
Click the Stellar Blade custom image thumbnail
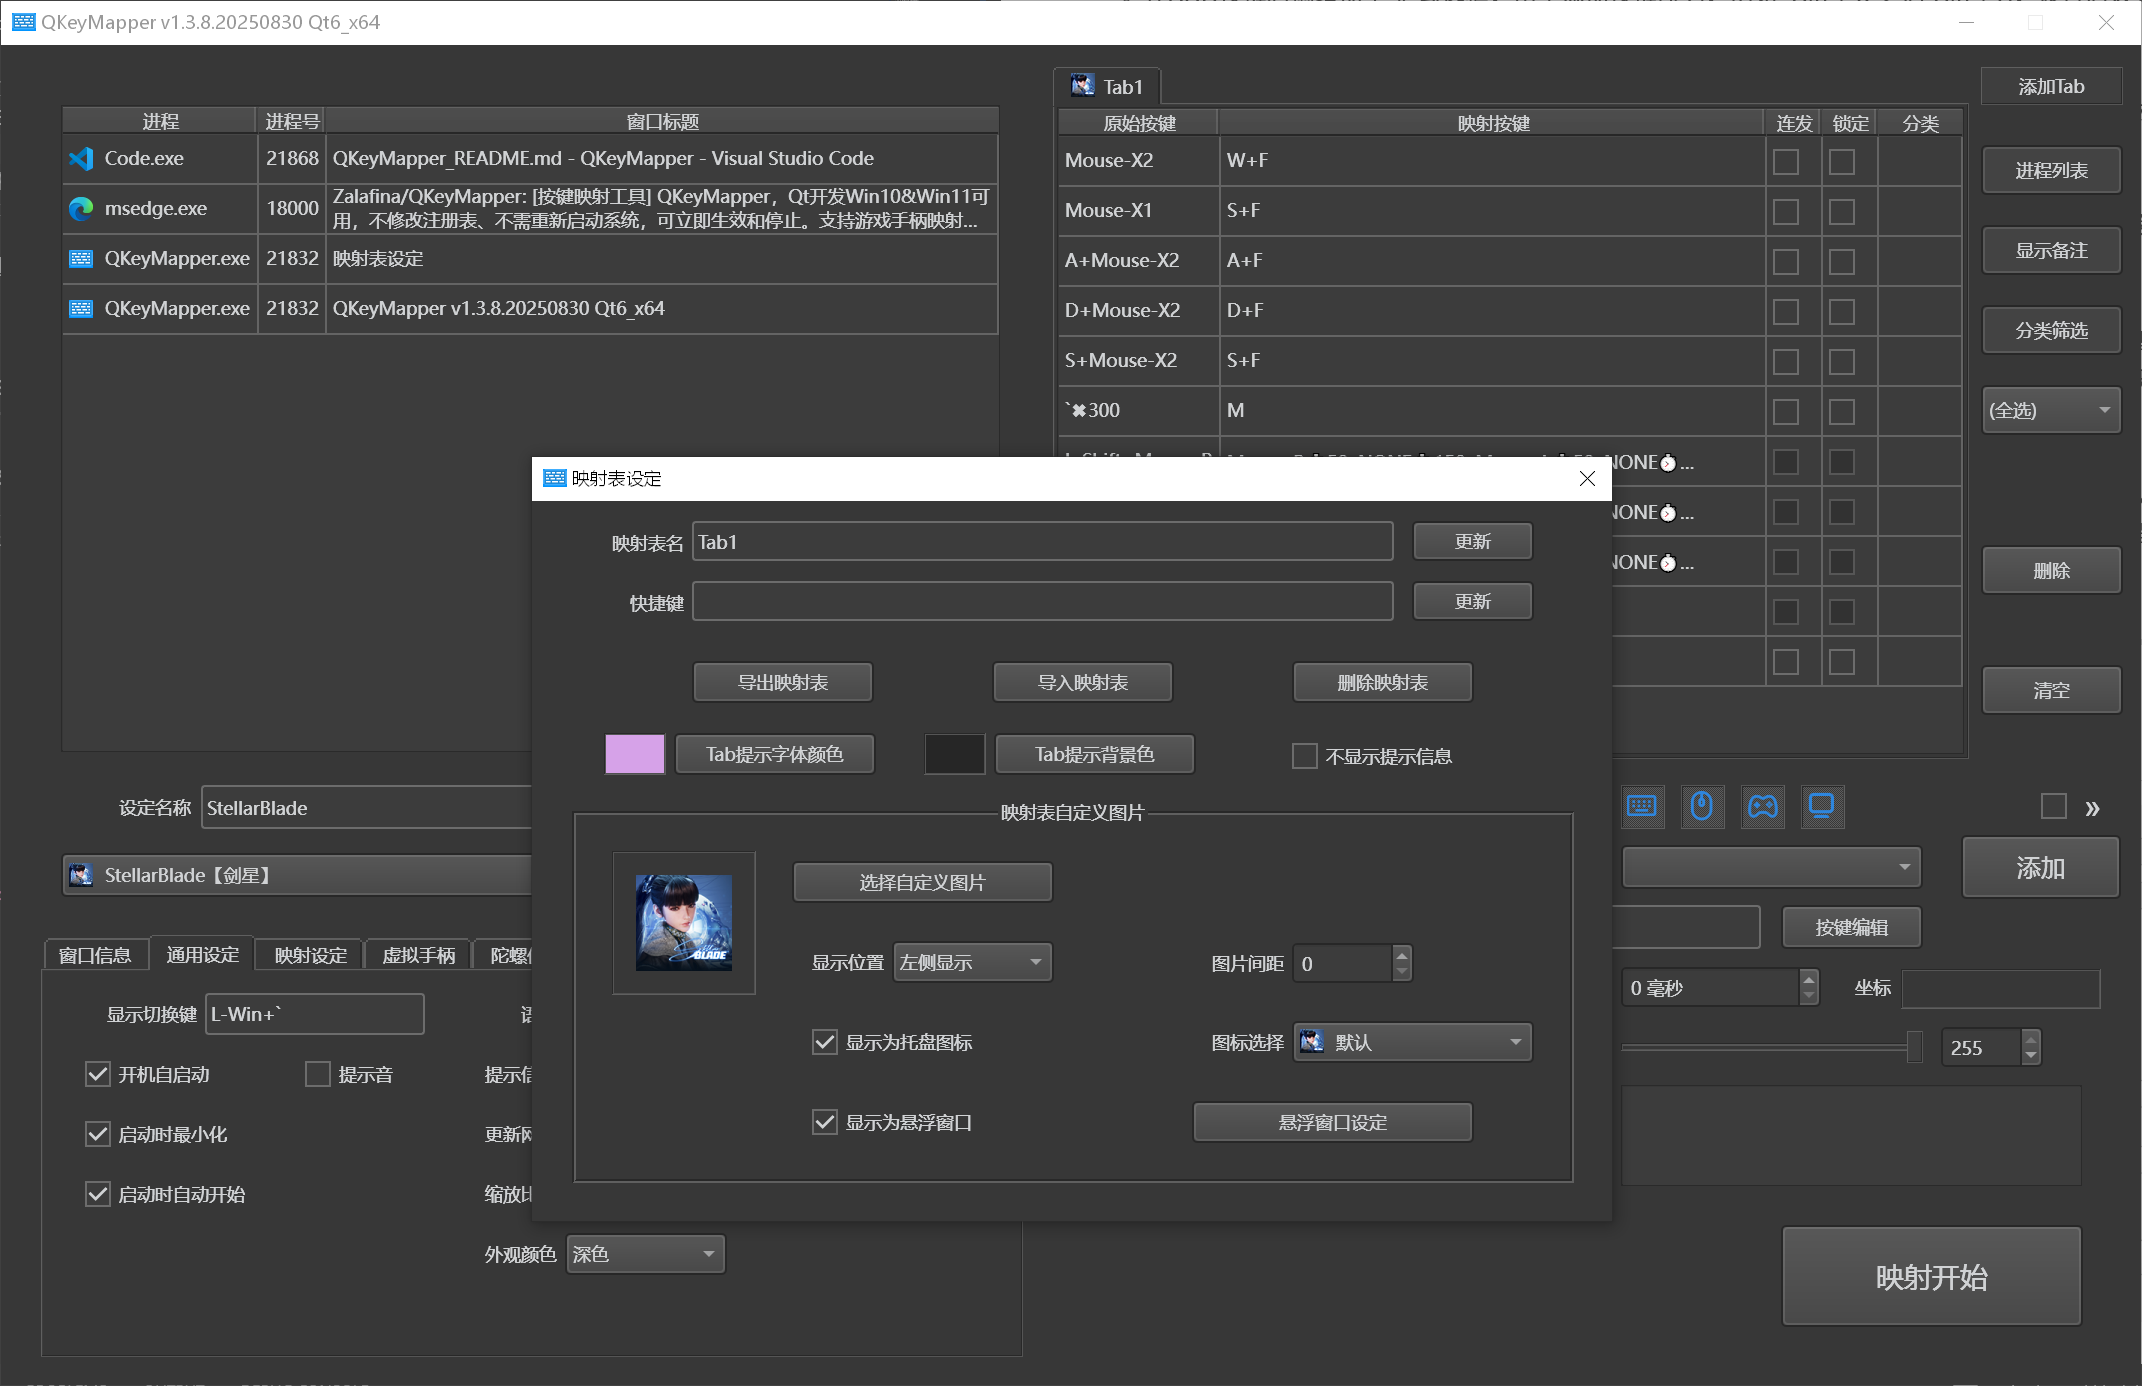[x=684, y=923]
